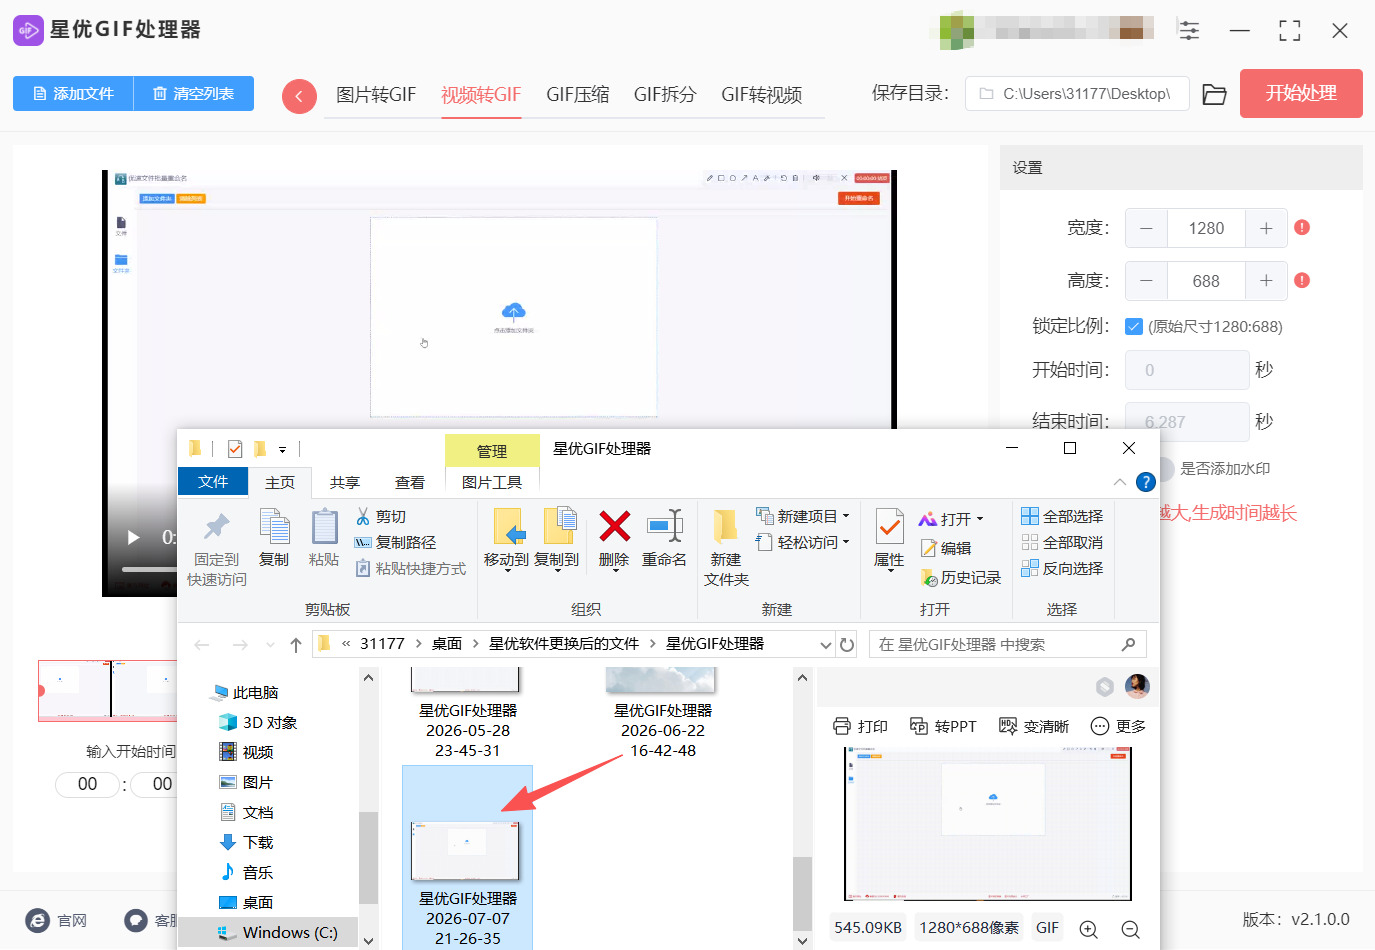
Task: Open the official website (官网) link
Action: tap(57, 920)
